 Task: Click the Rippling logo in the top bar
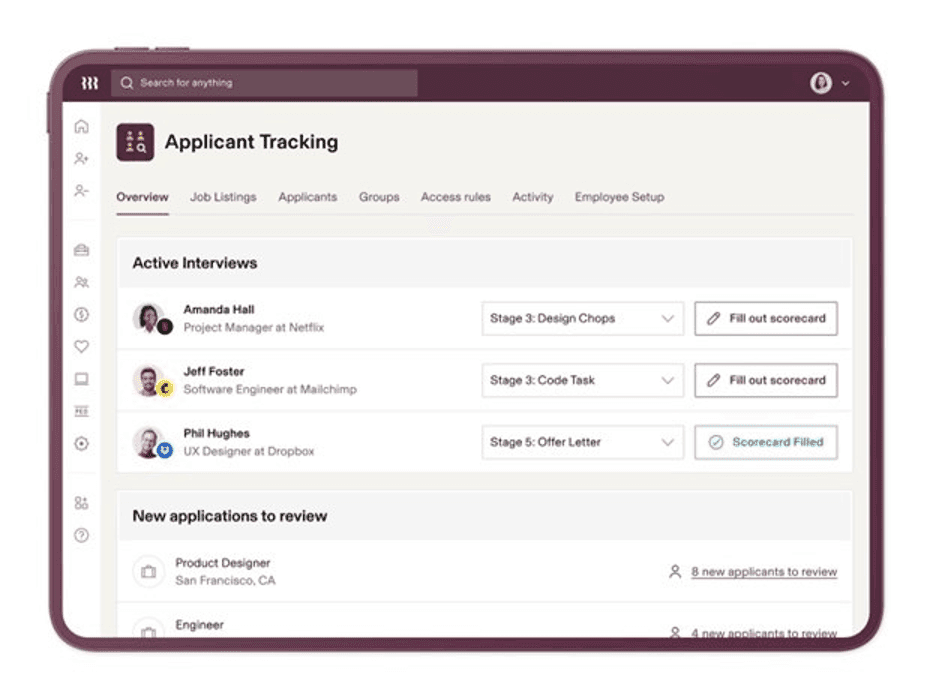point(88,83)
